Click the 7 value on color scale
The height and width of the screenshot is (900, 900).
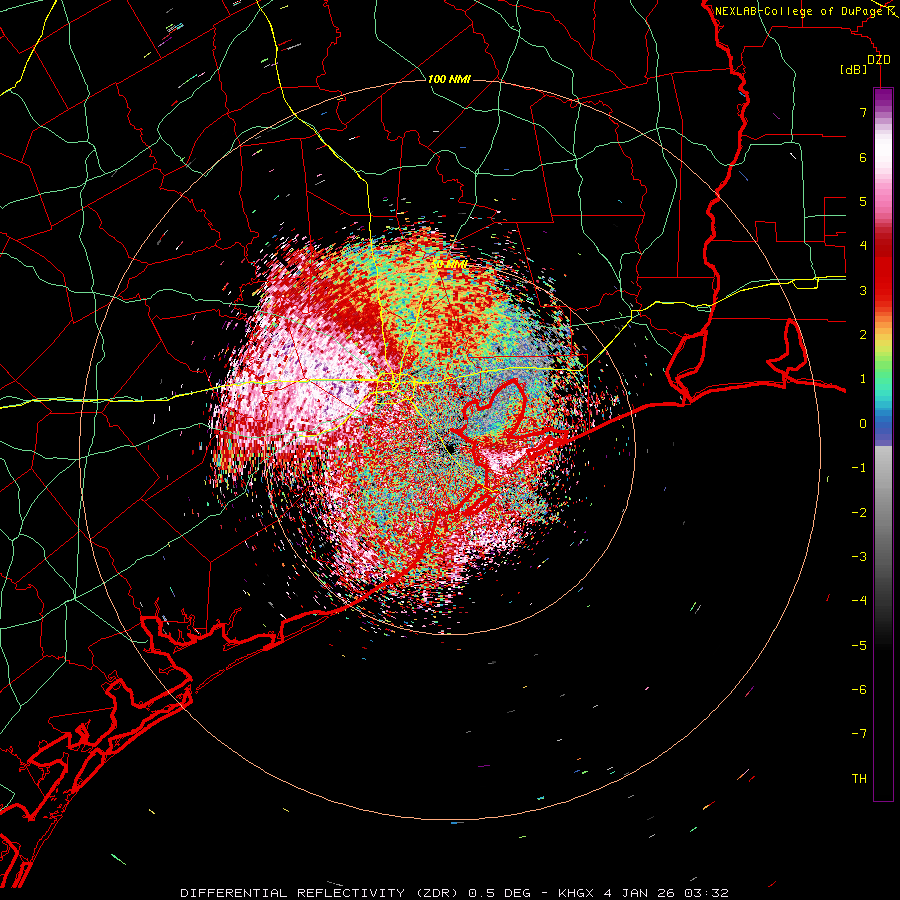click(863, 112)
